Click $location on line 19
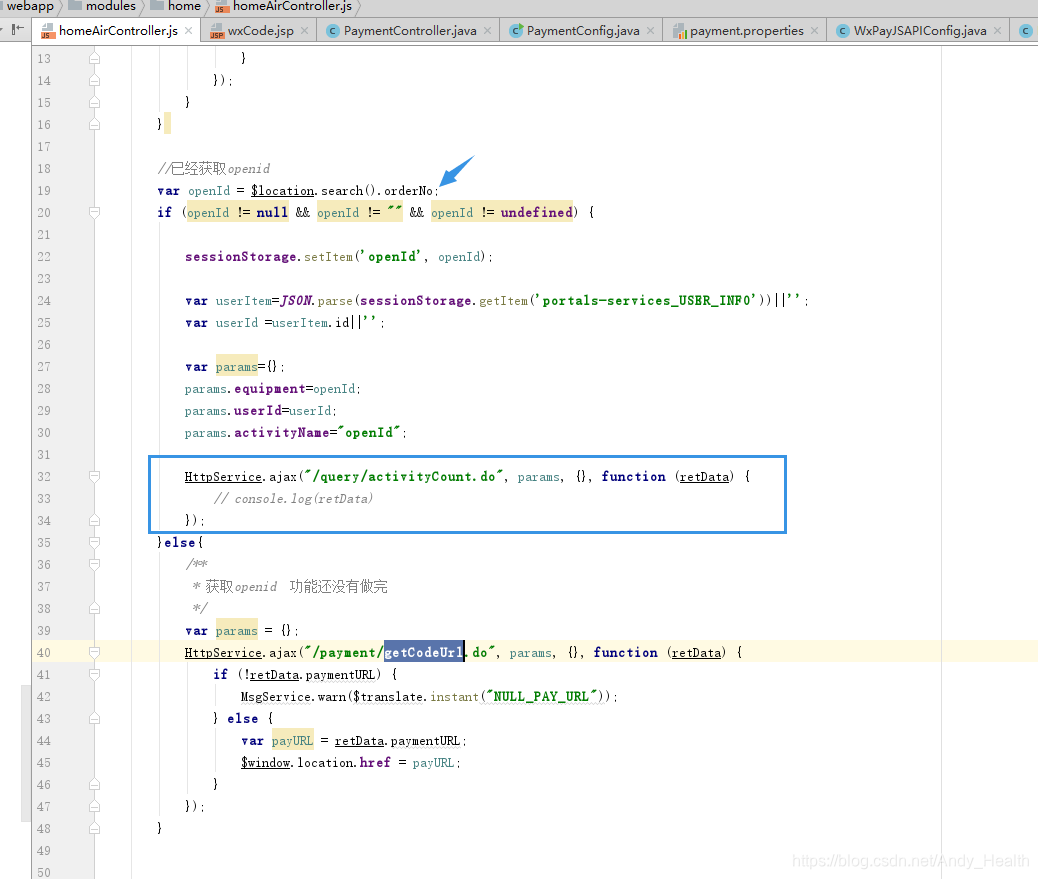The width and height of the screenshot is (1038, 879). click(x=283, y=191)
